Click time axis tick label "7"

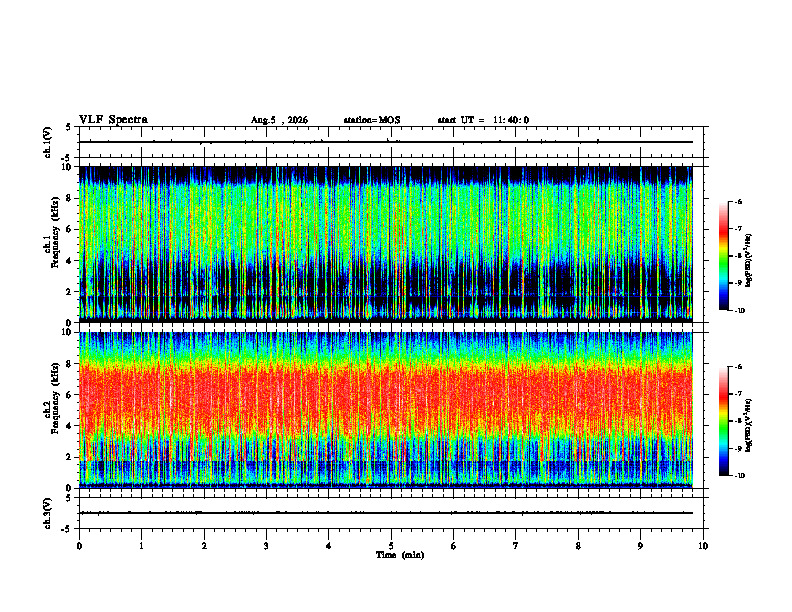click(x=516, y=546)
